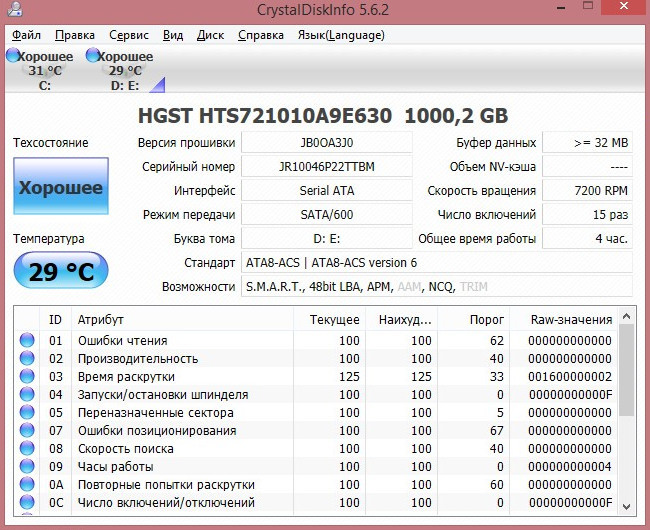The height and width of the screenshot is (530, 650).
Task: Click the firmware version field JB0OA3J0
Action: (327, 143)
